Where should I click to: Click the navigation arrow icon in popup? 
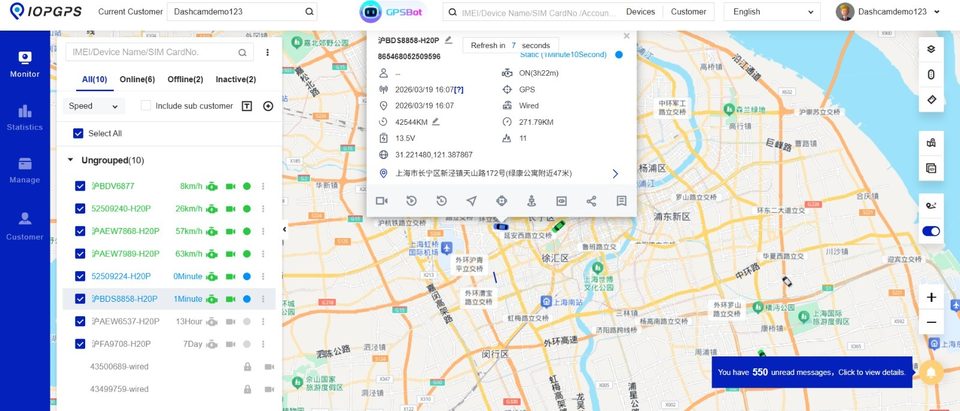click(471, 201)
